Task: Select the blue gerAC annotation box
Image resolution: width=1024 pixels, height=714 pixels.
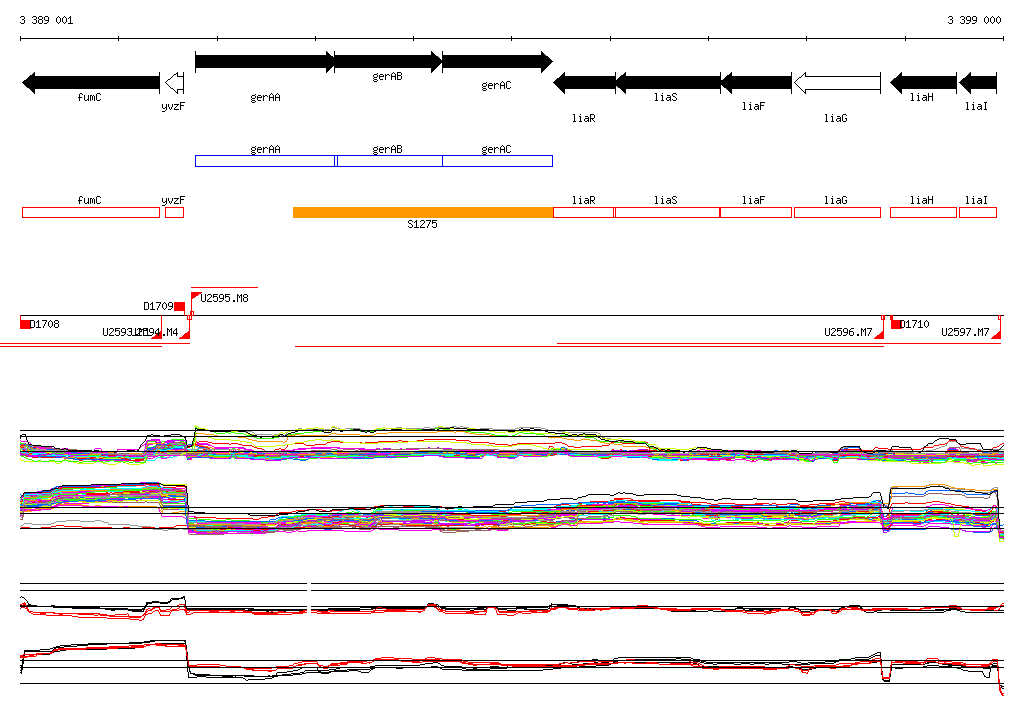Action: [x=498, y=161]
